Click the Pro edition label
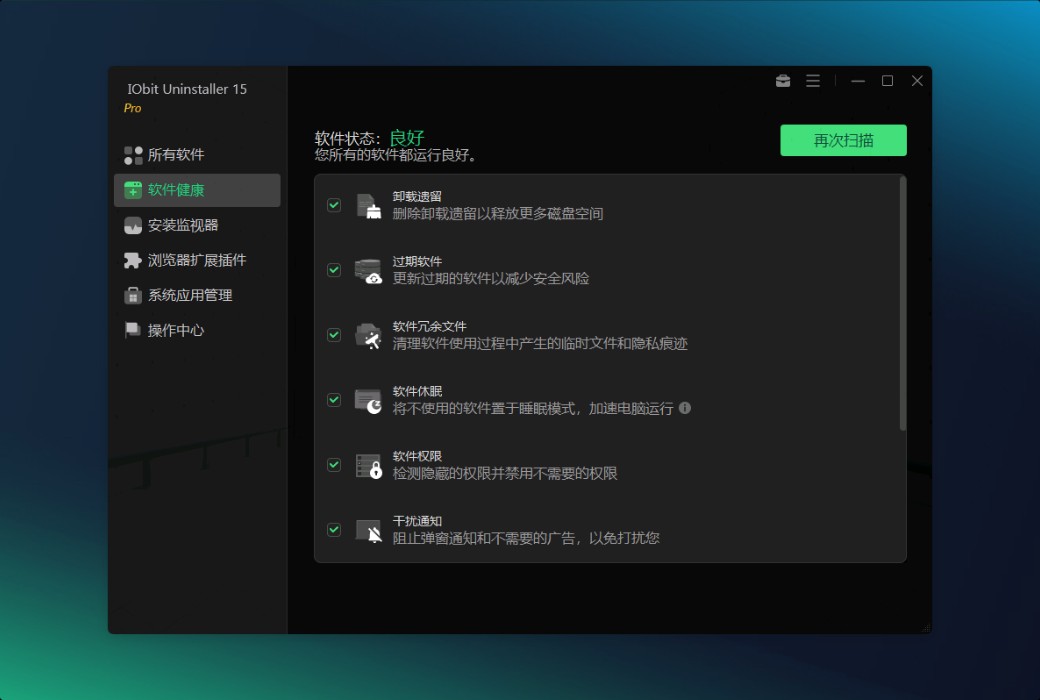The image size is (1040, 700). tap(132, 108)
